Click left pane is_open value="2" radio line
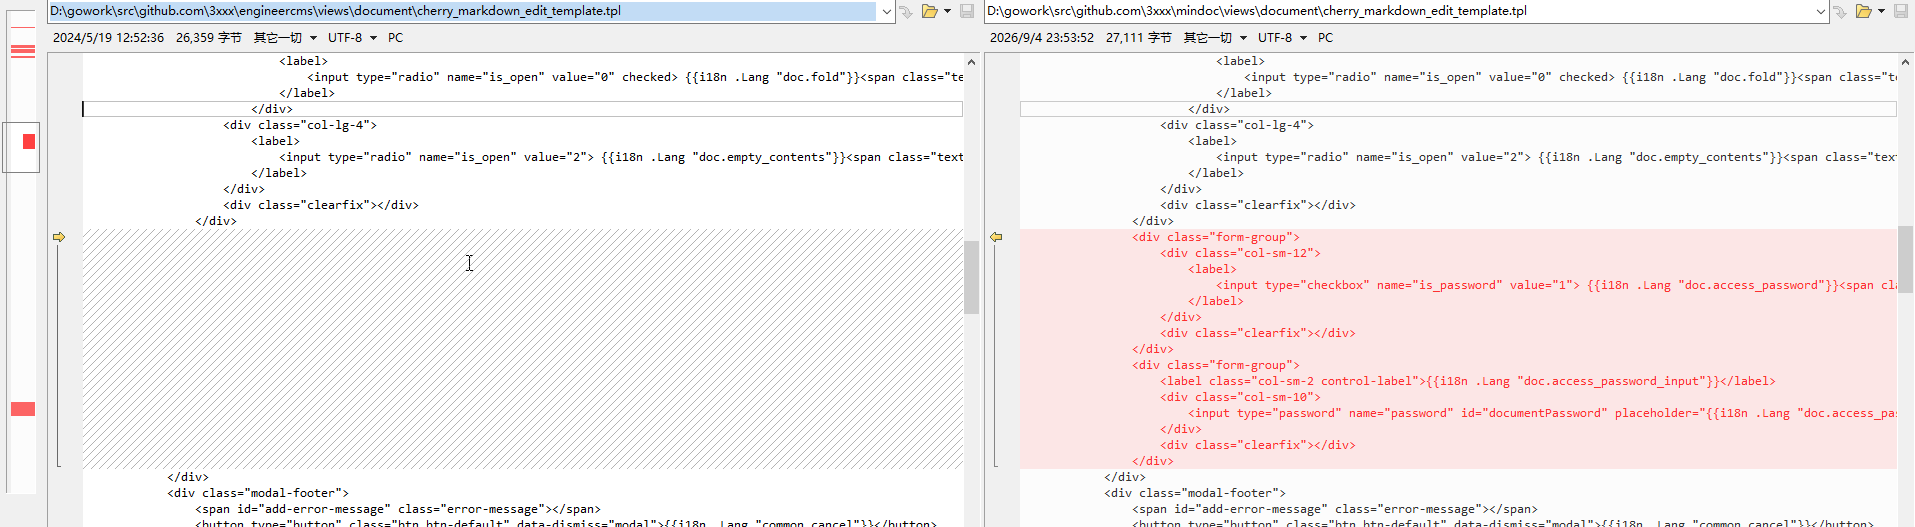The width and height of the screenshot is (1915, 527). pyautogui.click(x=621, y=157)
